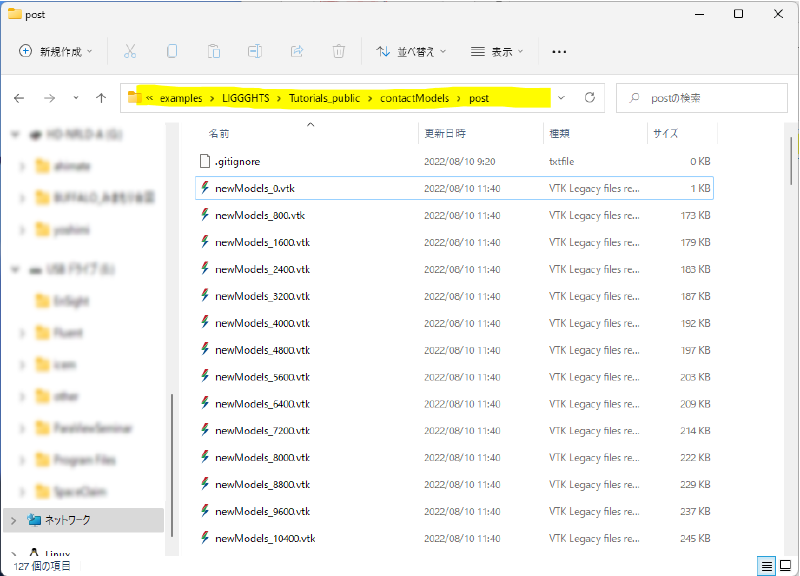Switch to large thumbnails view toggle
The image size is (800, 576).
784,566
